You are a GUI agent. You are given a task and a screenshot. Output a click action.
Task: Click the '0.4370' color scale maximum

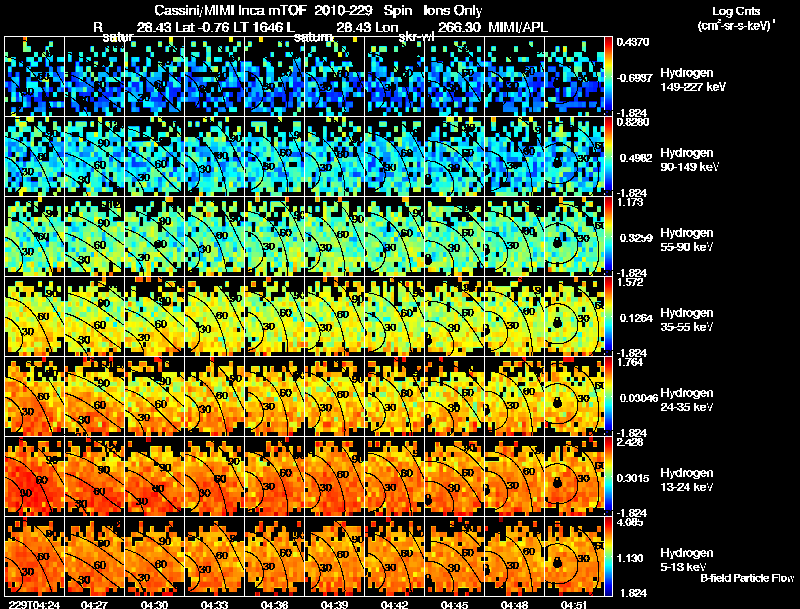click(x=633, y=42)
